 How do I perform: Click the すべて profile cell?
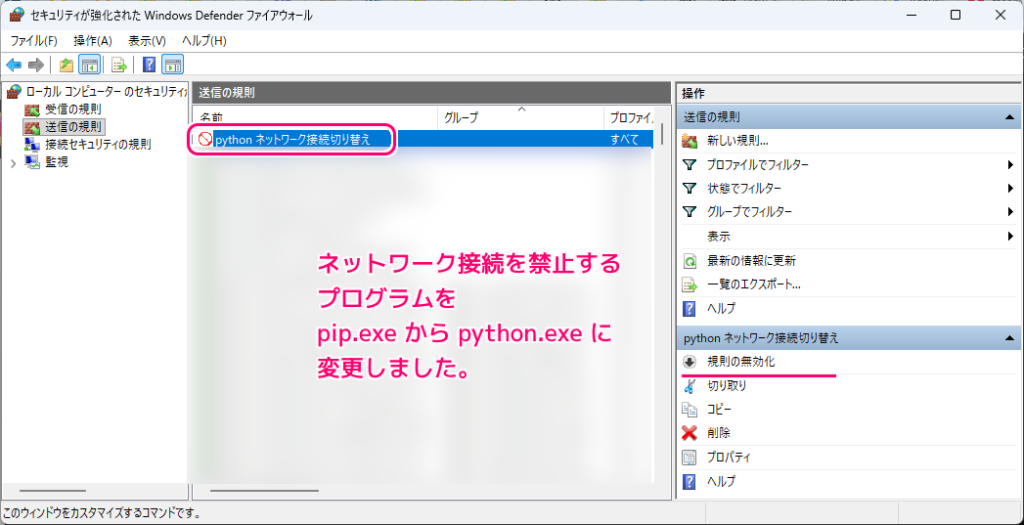[x=624, y=138]
